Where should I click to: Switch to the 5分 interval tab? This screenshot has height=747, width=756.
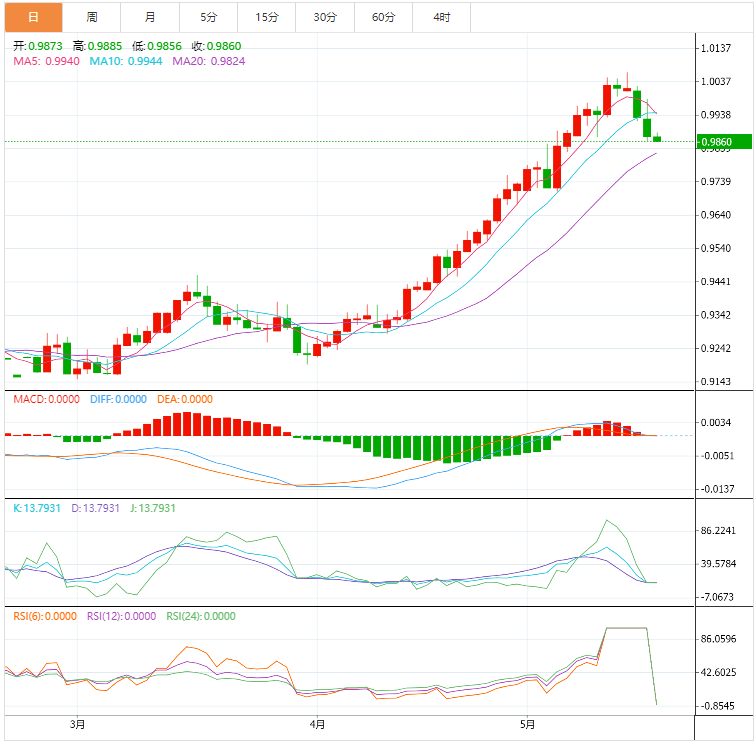[x=208, y=17]
